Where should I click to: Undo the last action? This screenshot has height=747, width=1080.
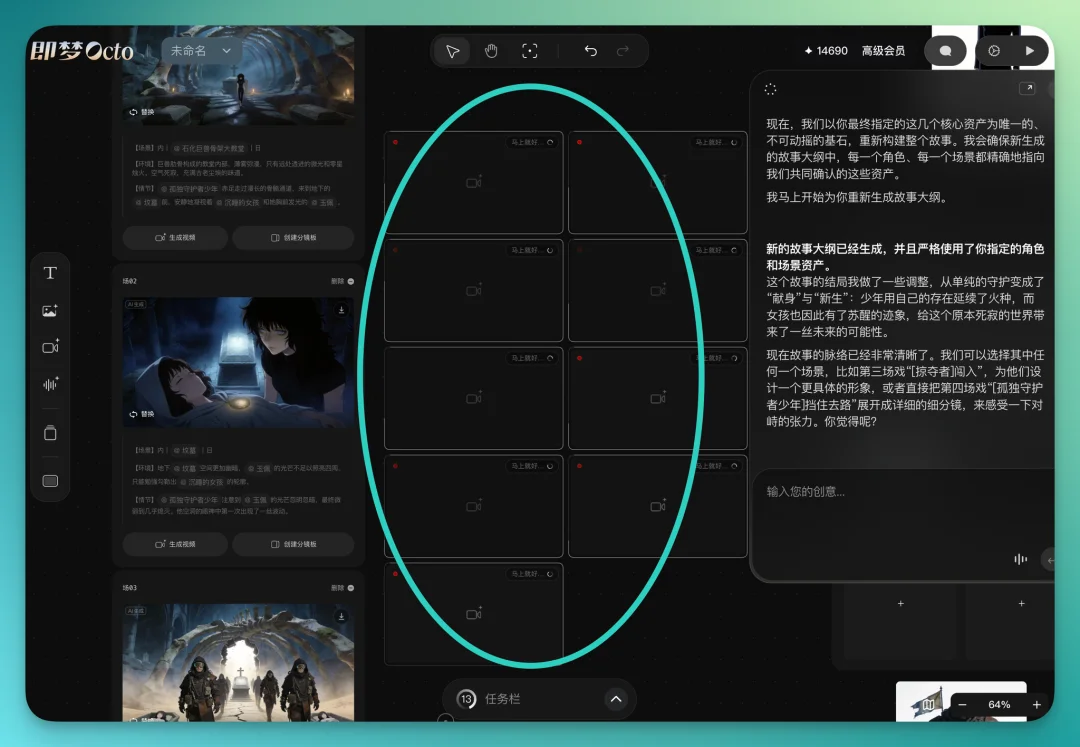(x=590, y=50)
